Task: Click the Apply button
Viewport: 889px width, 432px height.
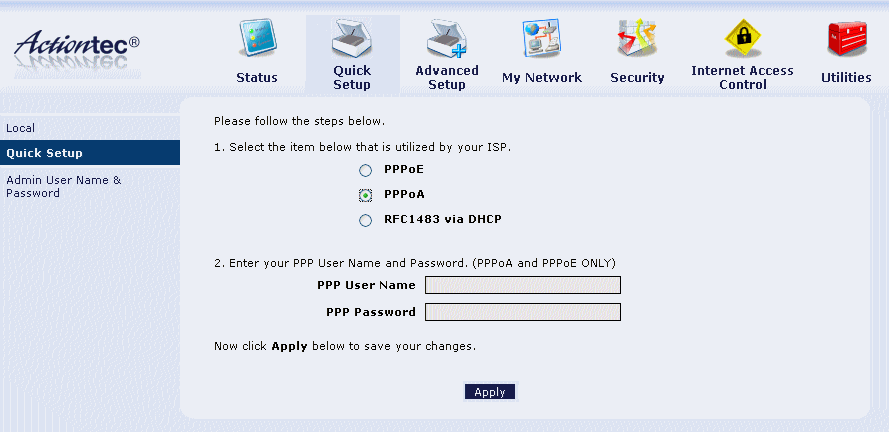Action: pyautogui.click(x=490, y=392)
